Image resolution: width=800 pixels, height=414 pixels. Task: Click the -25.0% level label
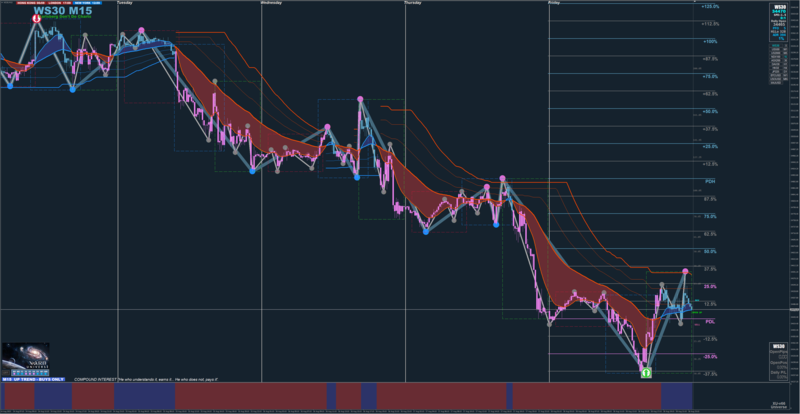[710, 357]
